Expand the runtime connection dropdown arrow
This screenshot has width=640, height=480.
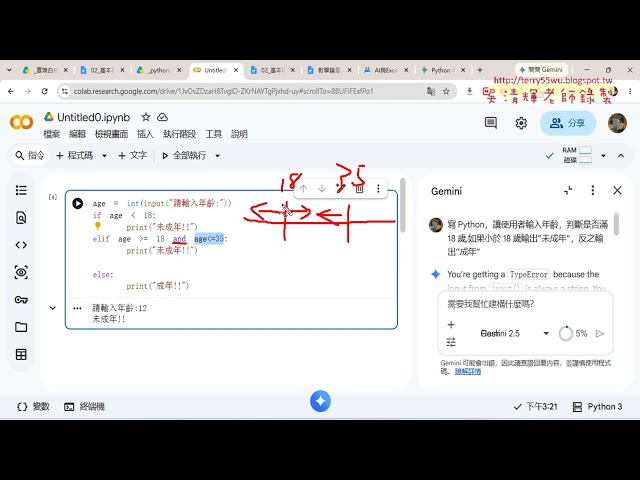[x=603, y=156]
